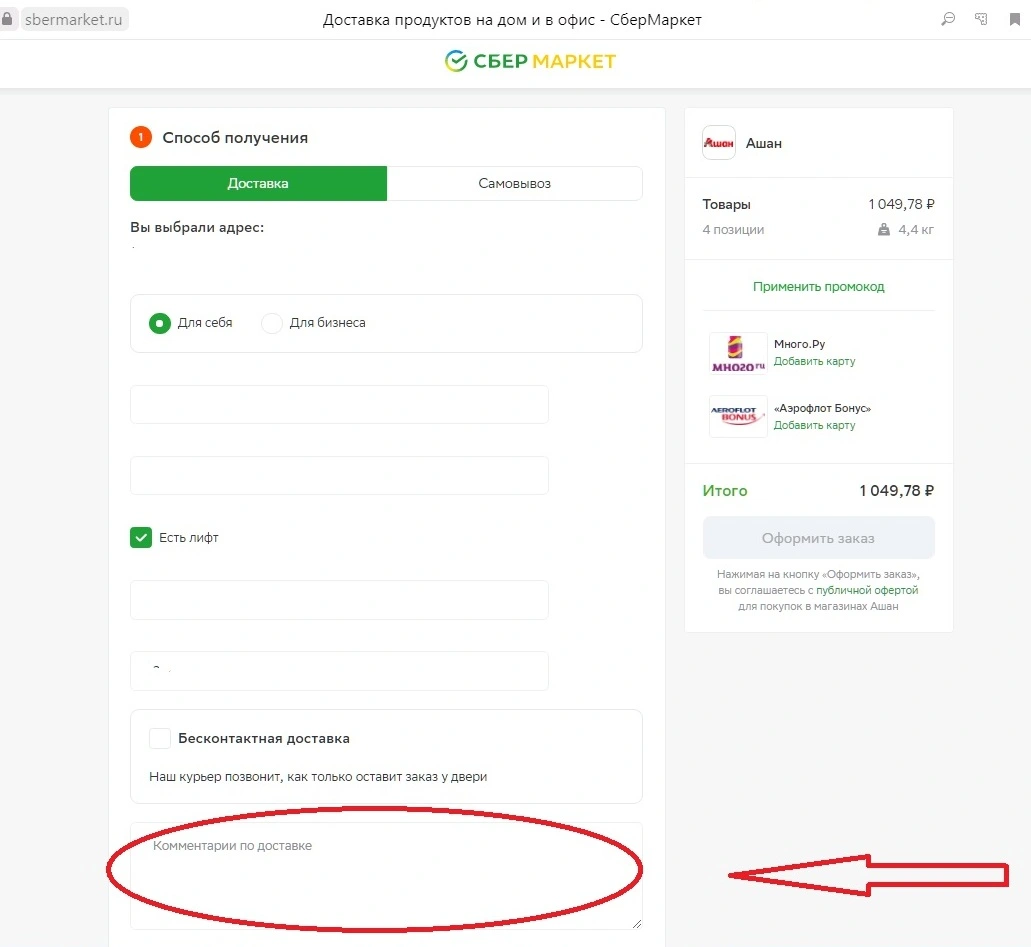Click the Применить промокод link

(819, 287)
